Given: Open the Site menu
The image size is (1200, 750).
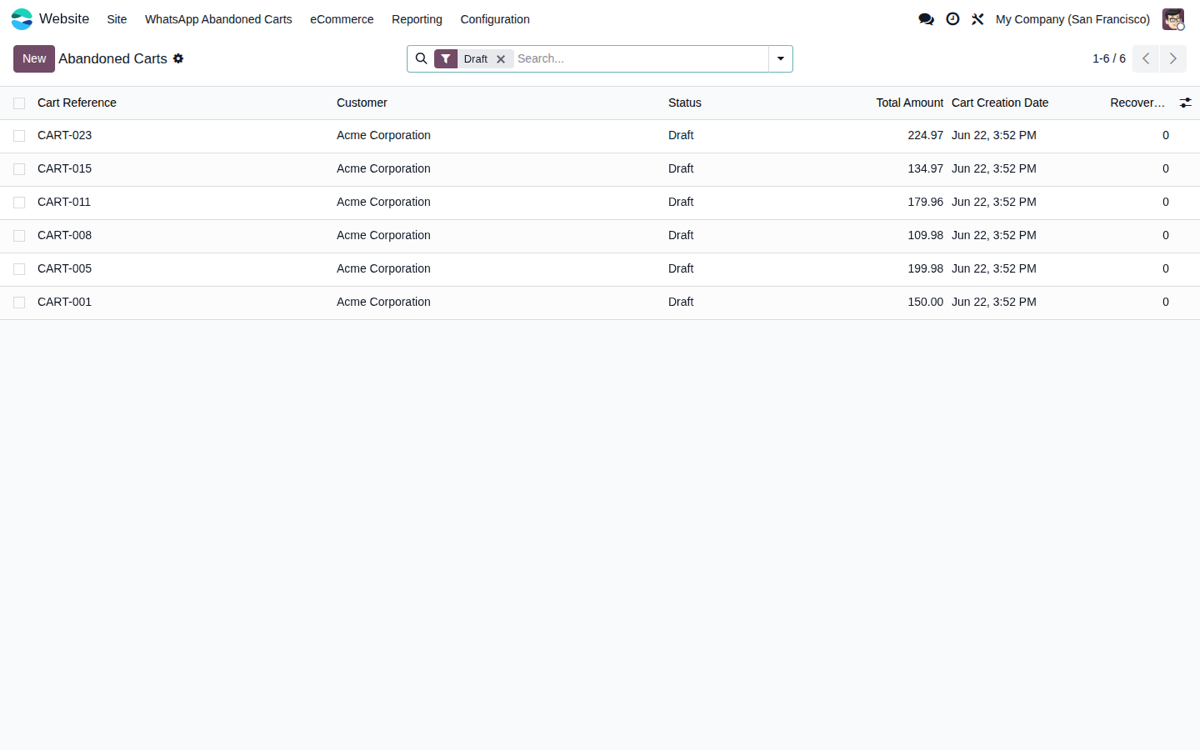Looking at the screenshot, I should [x=117, y=19].
